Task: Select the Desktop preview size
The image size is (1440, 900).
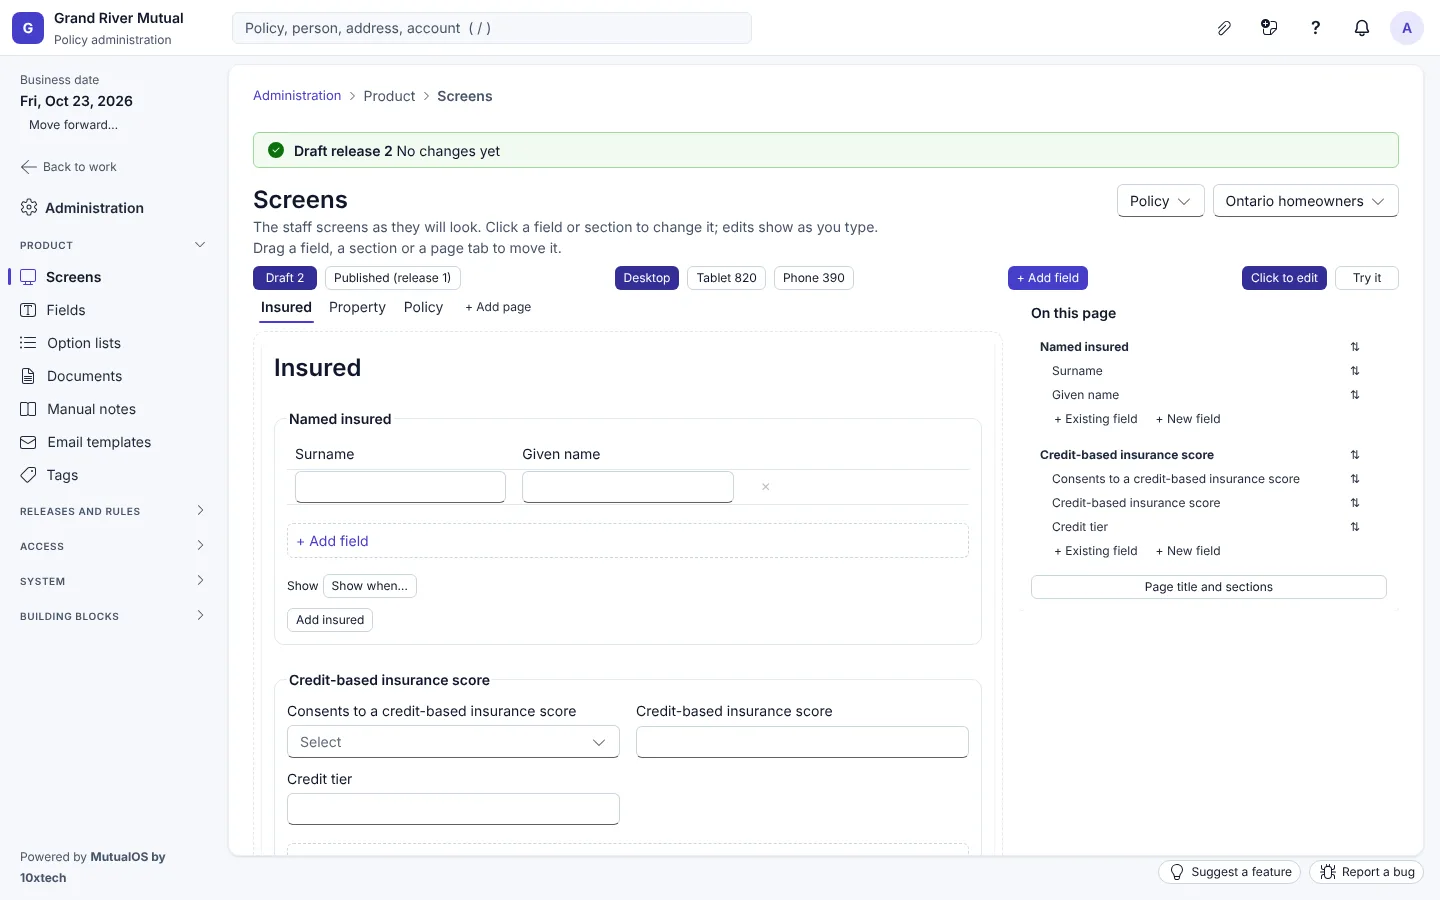Action: click(x=647, y=278)
